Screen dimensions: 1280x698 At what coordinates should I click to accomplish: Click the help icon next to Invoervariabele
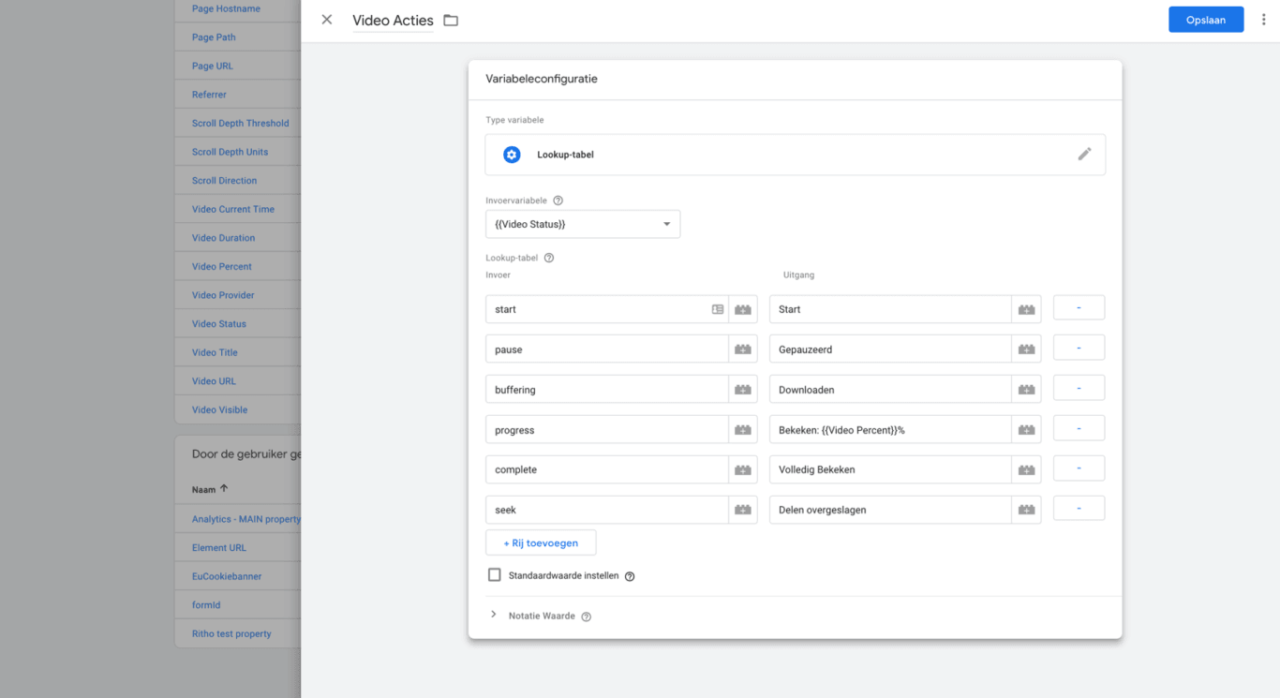(558, 199)
